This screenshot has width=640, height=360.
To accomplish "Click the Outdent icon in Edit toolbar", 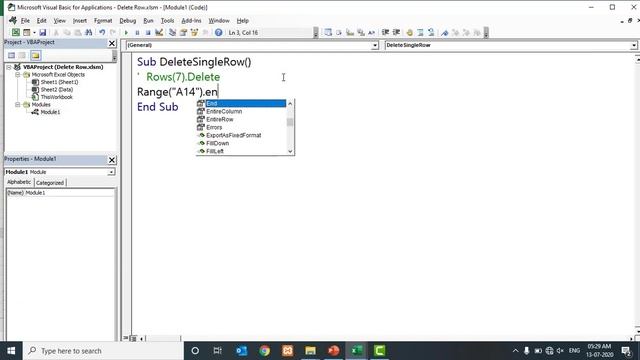I will tap(396, 32).
